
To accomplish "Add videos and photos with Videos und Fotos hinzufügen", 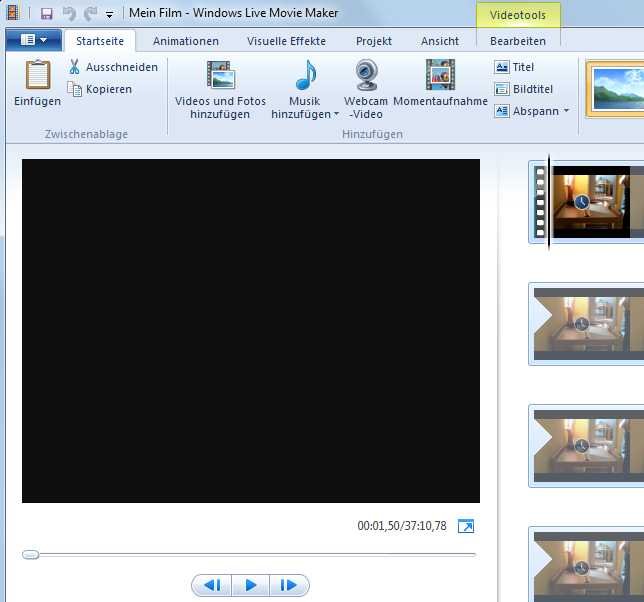I will [x=220, y=76].
